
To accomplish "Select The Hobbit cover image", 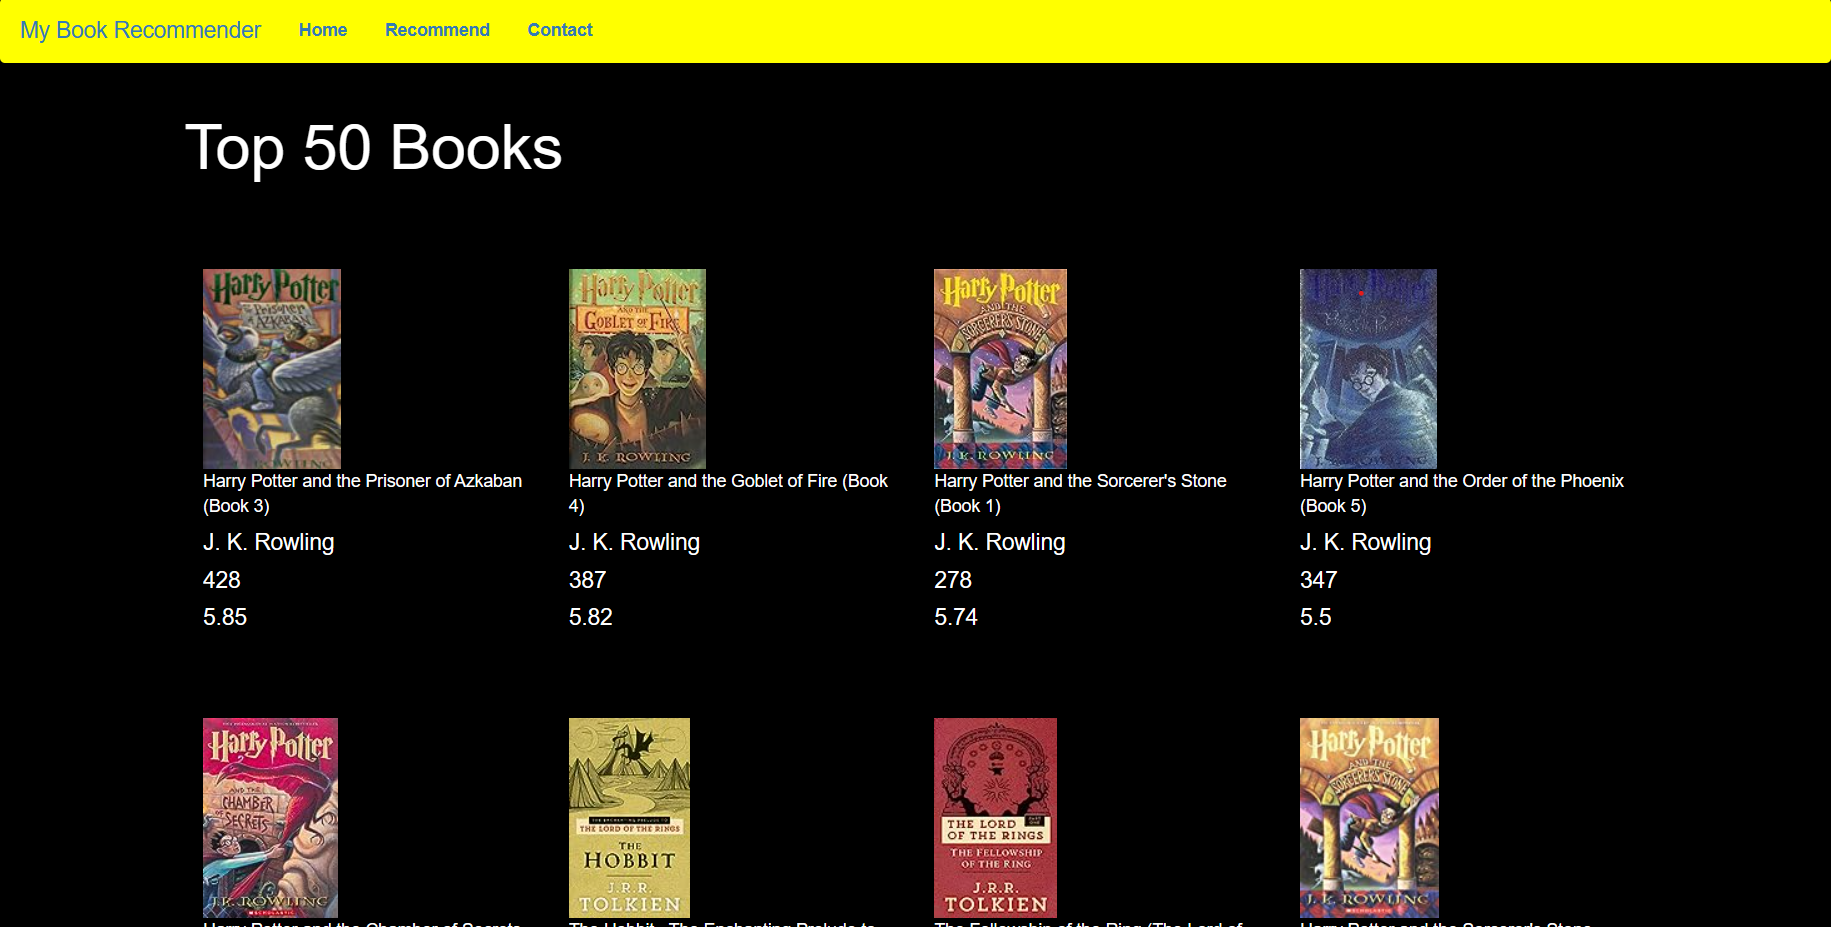I will click(x=629, y=817).
